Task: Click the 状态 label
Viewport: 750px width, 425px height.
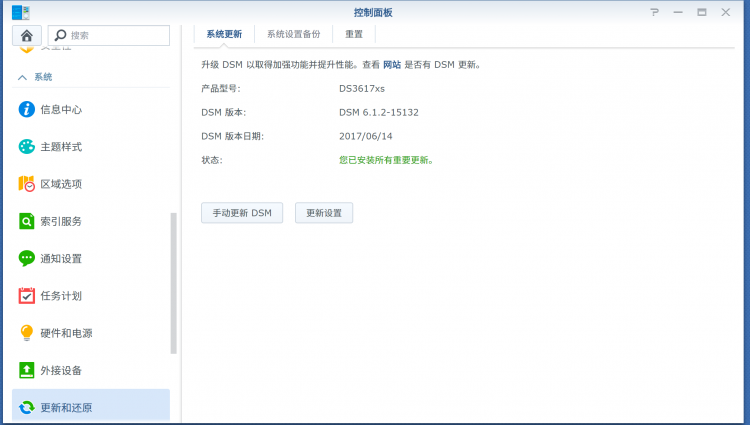Action: tap(212, 160)
